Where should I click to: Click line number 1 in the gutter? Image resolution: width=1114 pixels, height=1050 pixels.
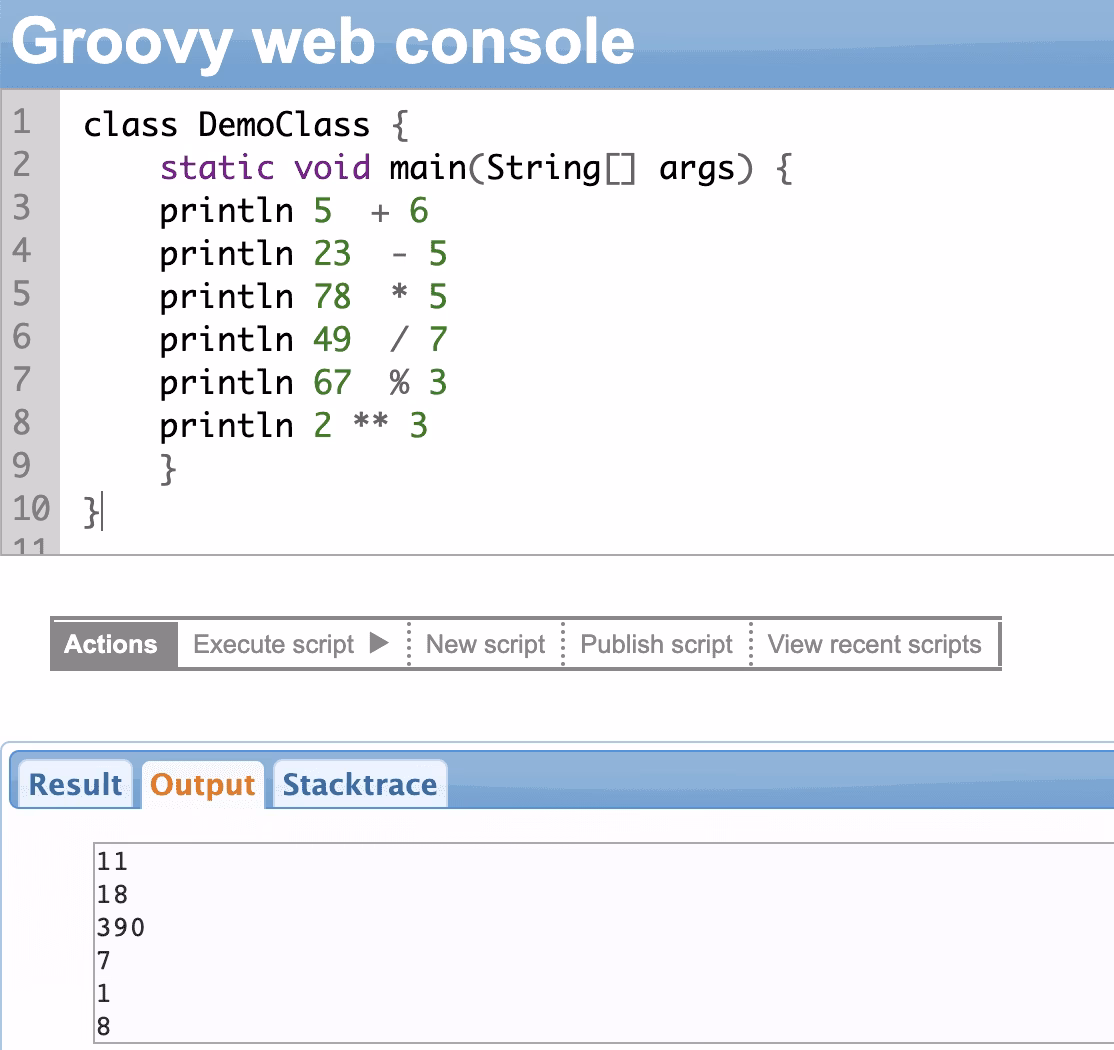(x=24, y=124)
